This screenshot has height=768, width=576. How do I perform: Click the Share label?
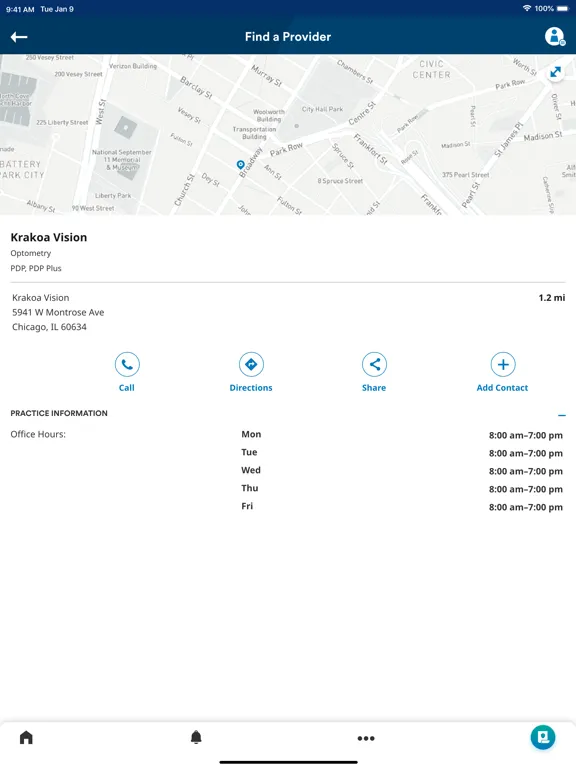(374, 387)
